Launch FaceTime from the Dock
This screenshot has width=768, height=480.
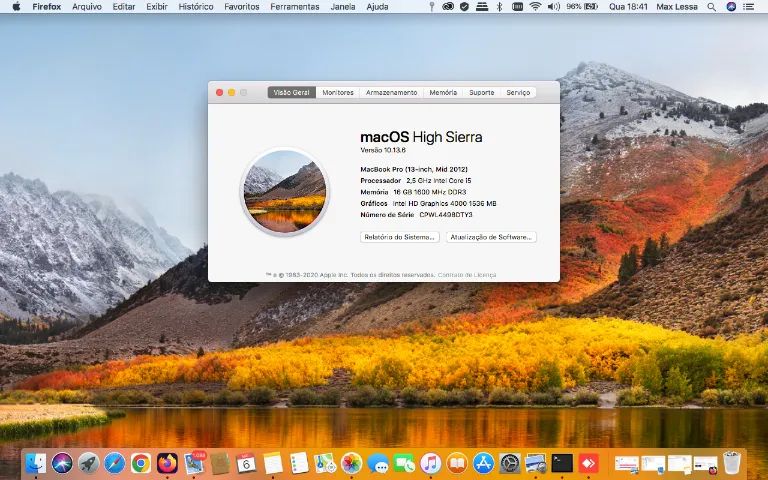pyautogui.click(x=404, y=463)
